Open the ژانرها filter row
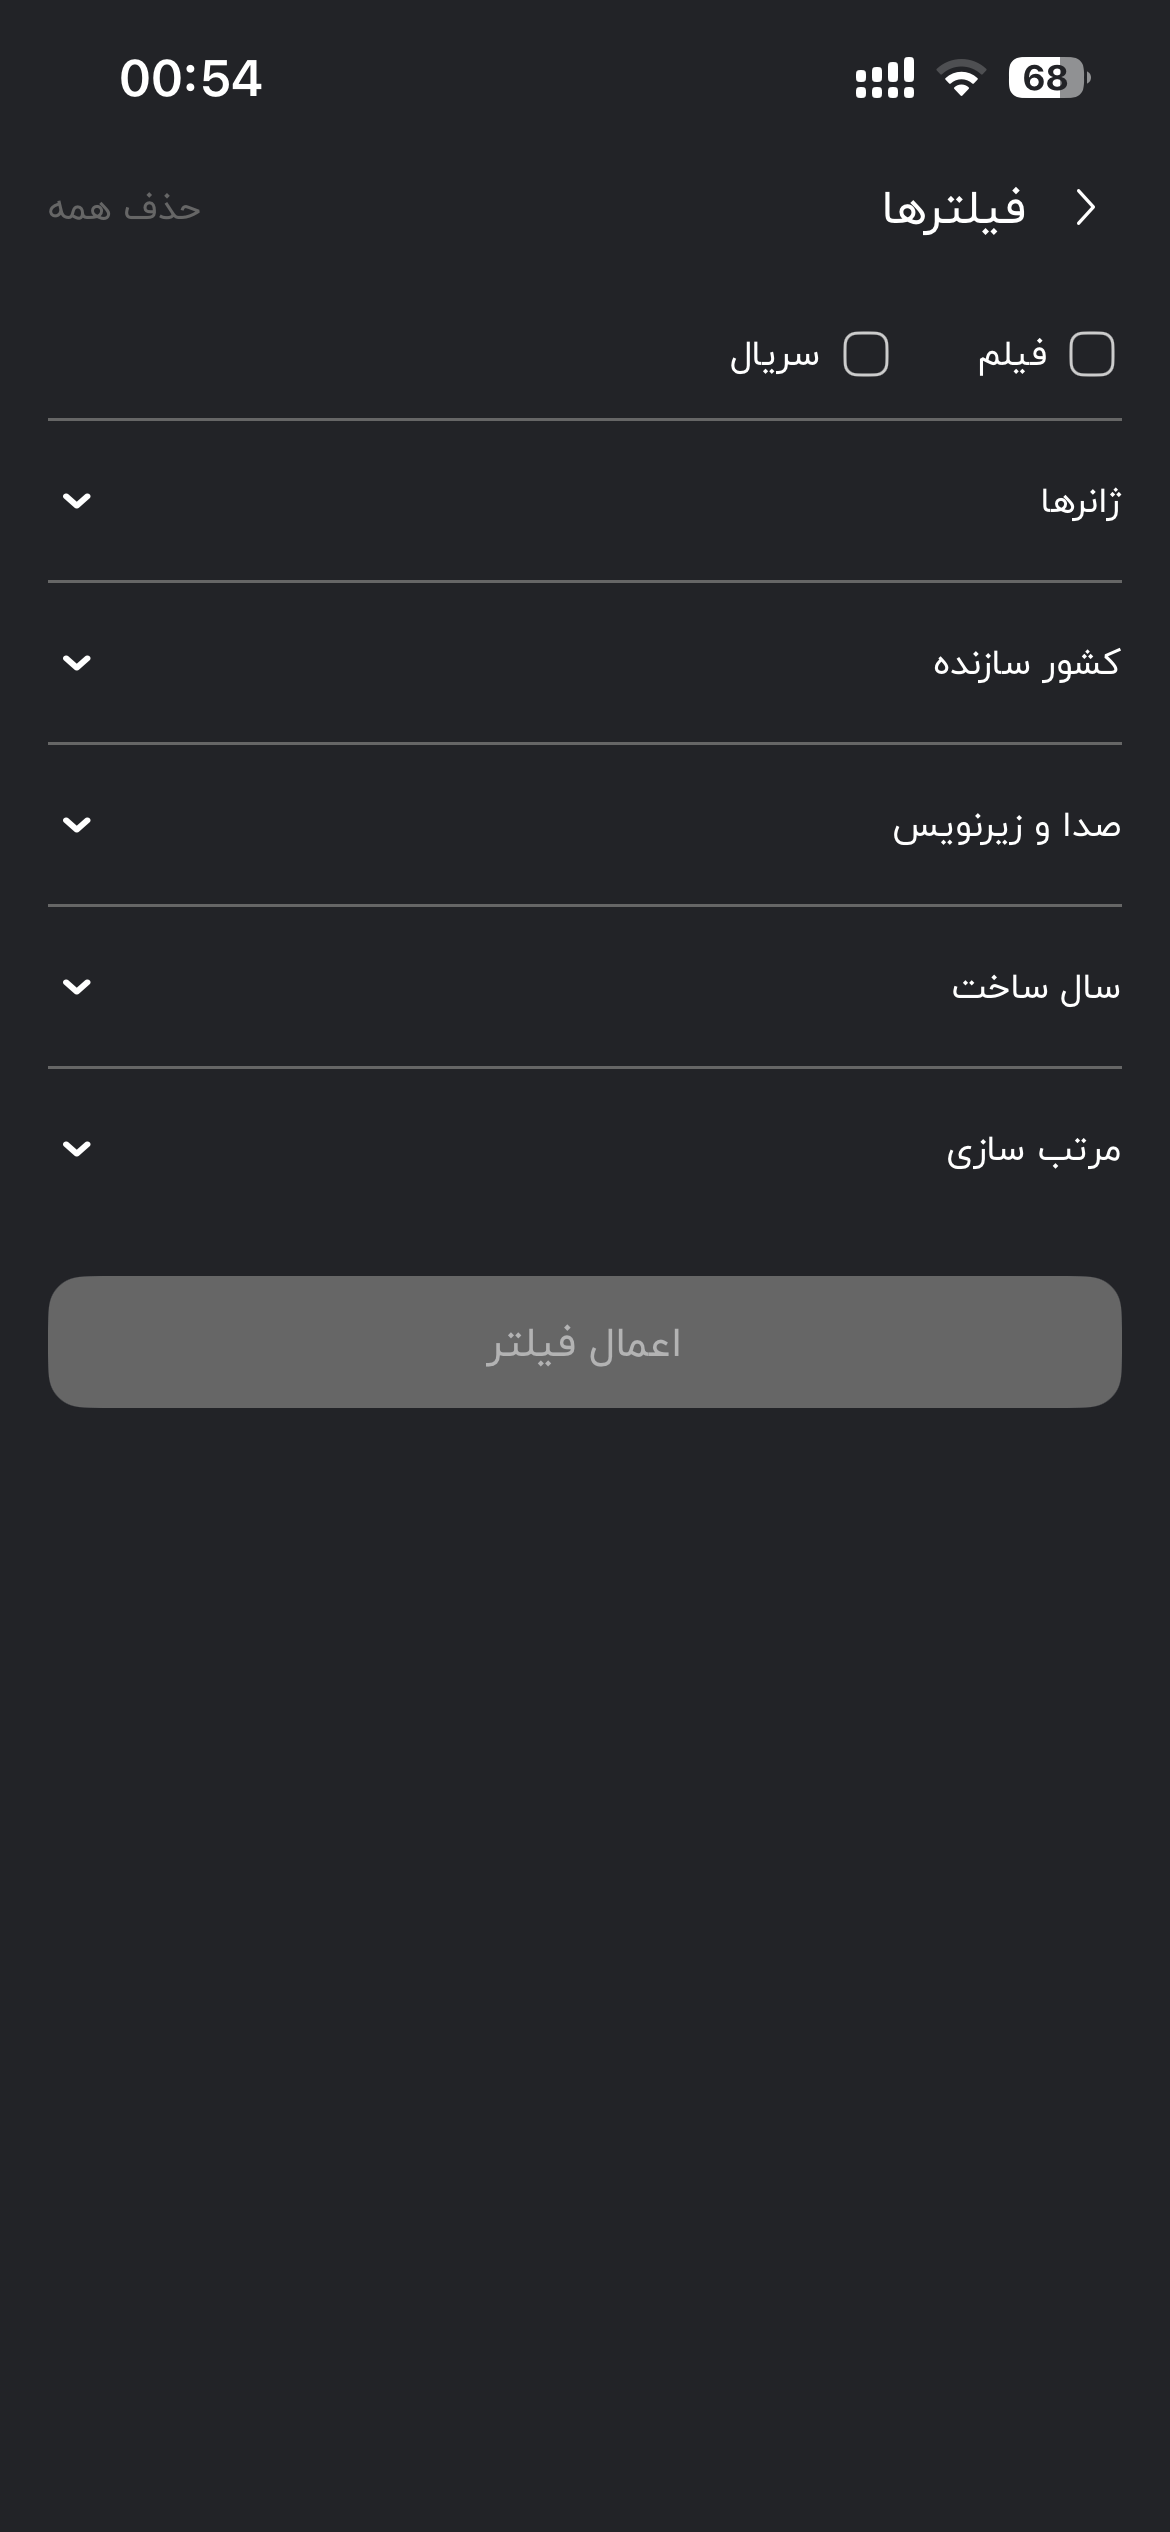The width and height of the screenshot is (1170, 2532). (585, 501)
